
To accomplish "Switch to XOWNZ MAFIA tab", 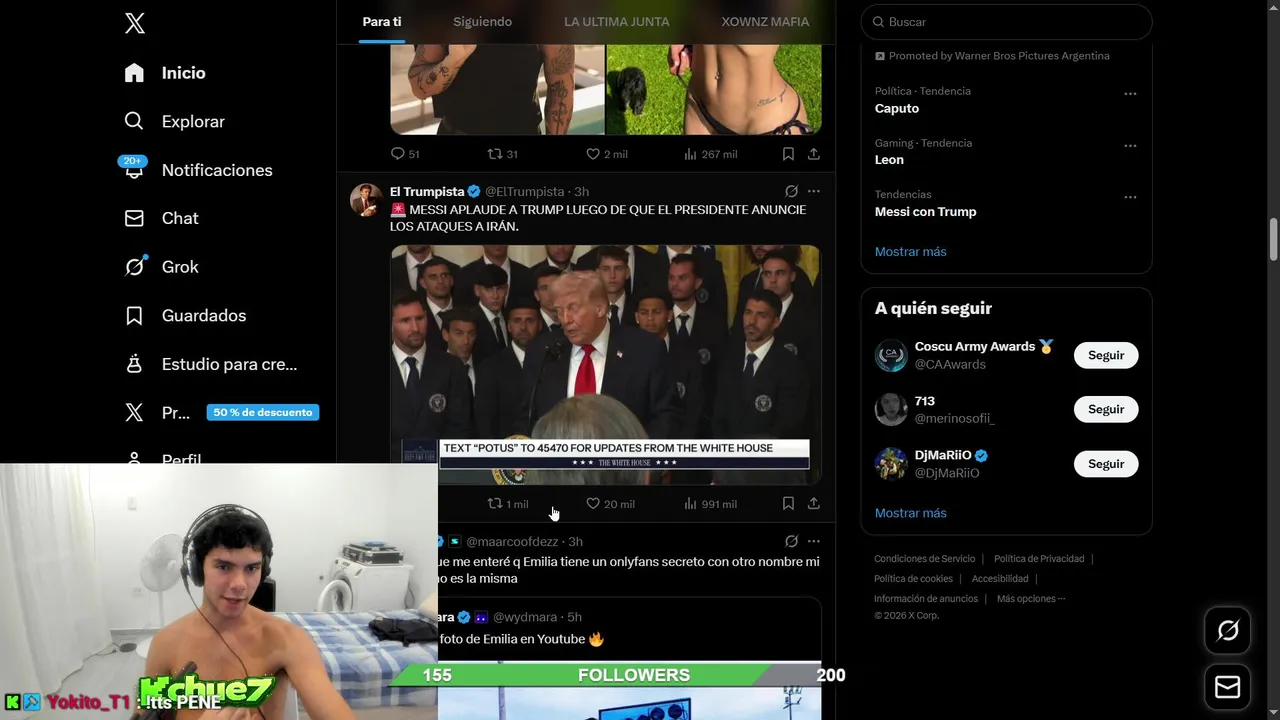I will click(x=765, y=21).
